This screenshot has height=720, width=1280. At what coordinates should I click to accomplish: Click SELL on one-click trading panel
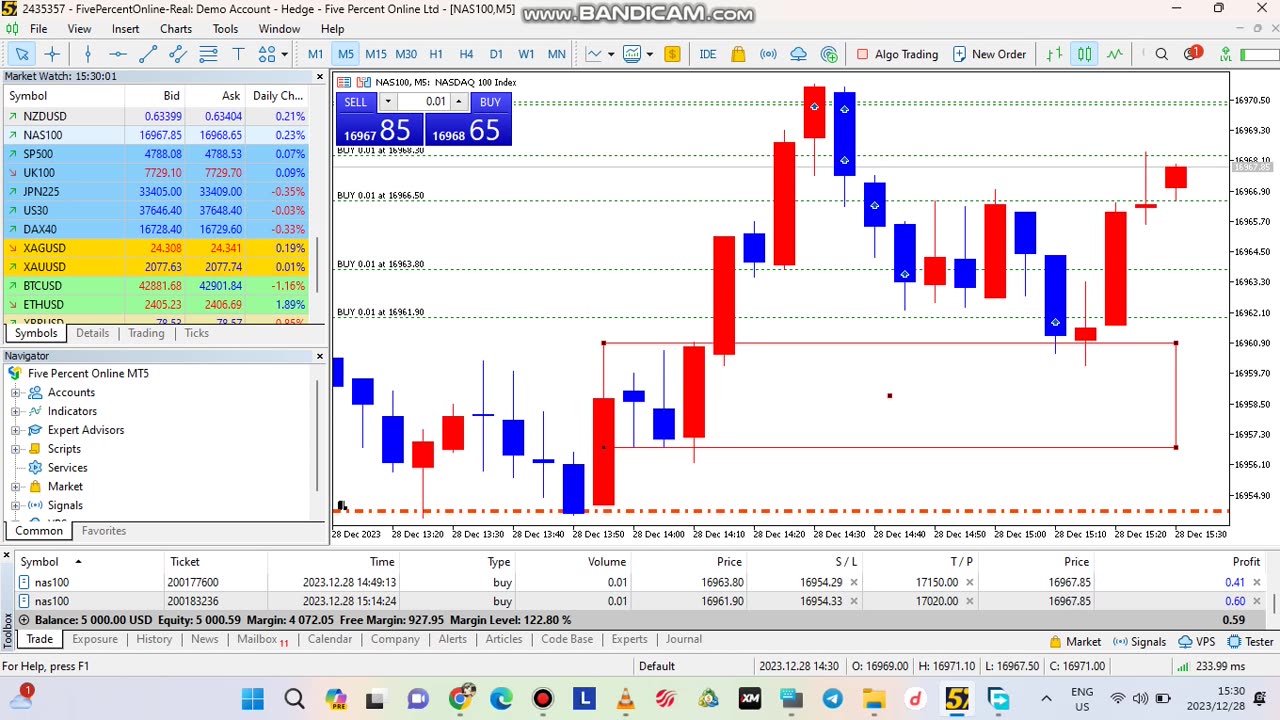point(355,102)
